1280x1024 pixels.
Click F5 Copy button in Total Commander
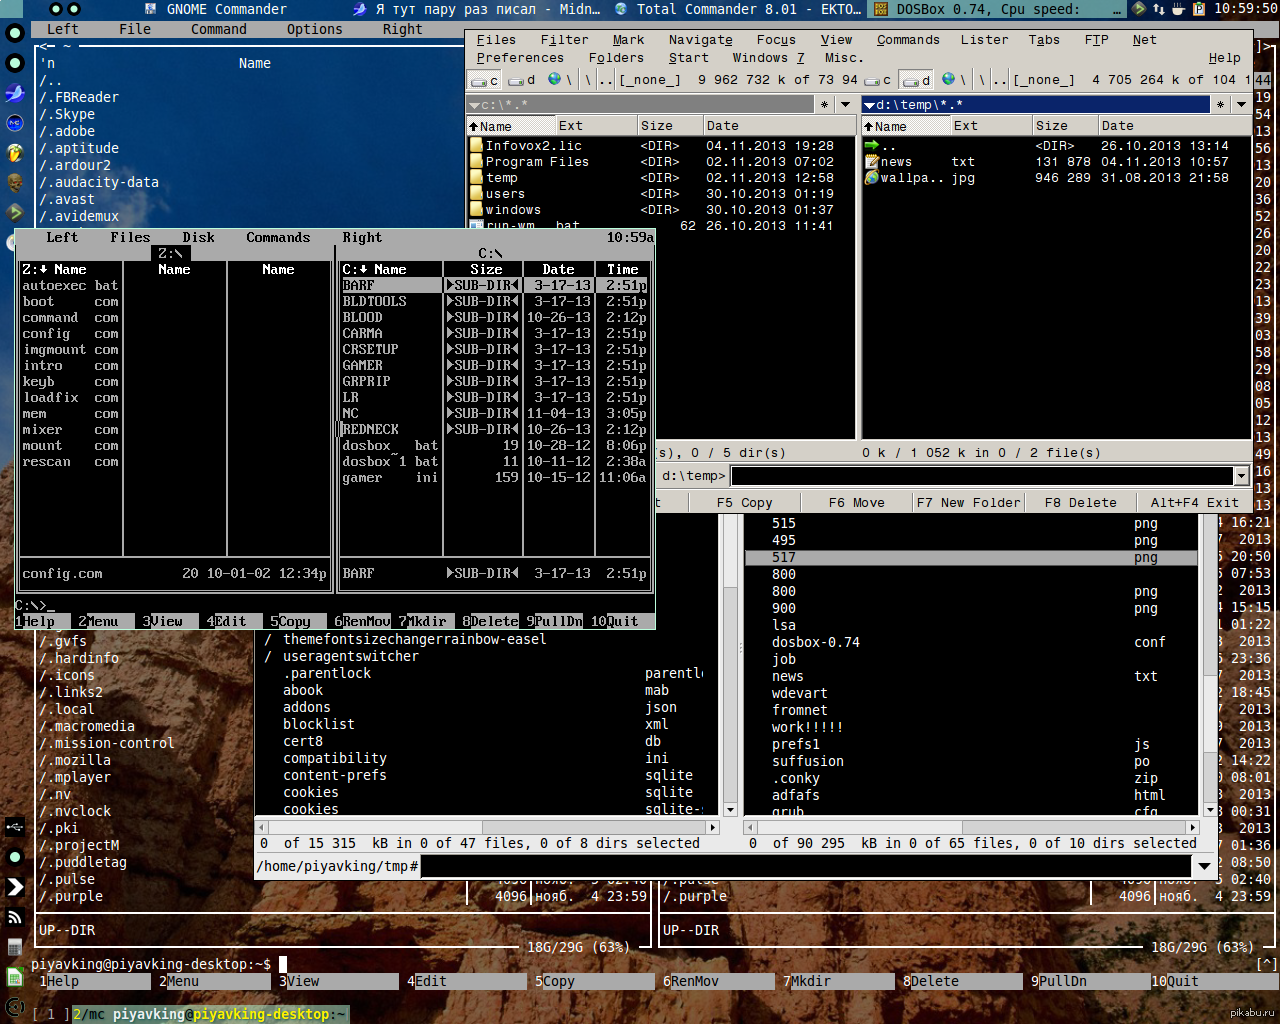click(744, 503)
